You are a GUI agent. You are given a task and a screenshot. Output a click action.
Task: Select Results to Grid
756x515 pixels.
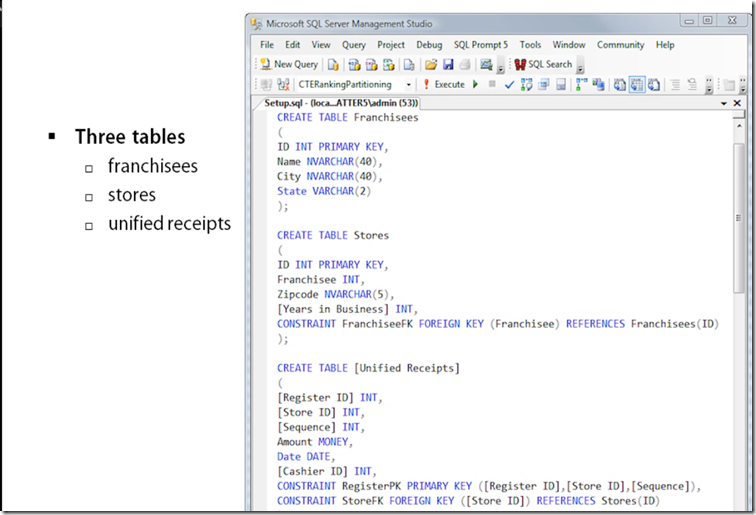click(637, 85)
